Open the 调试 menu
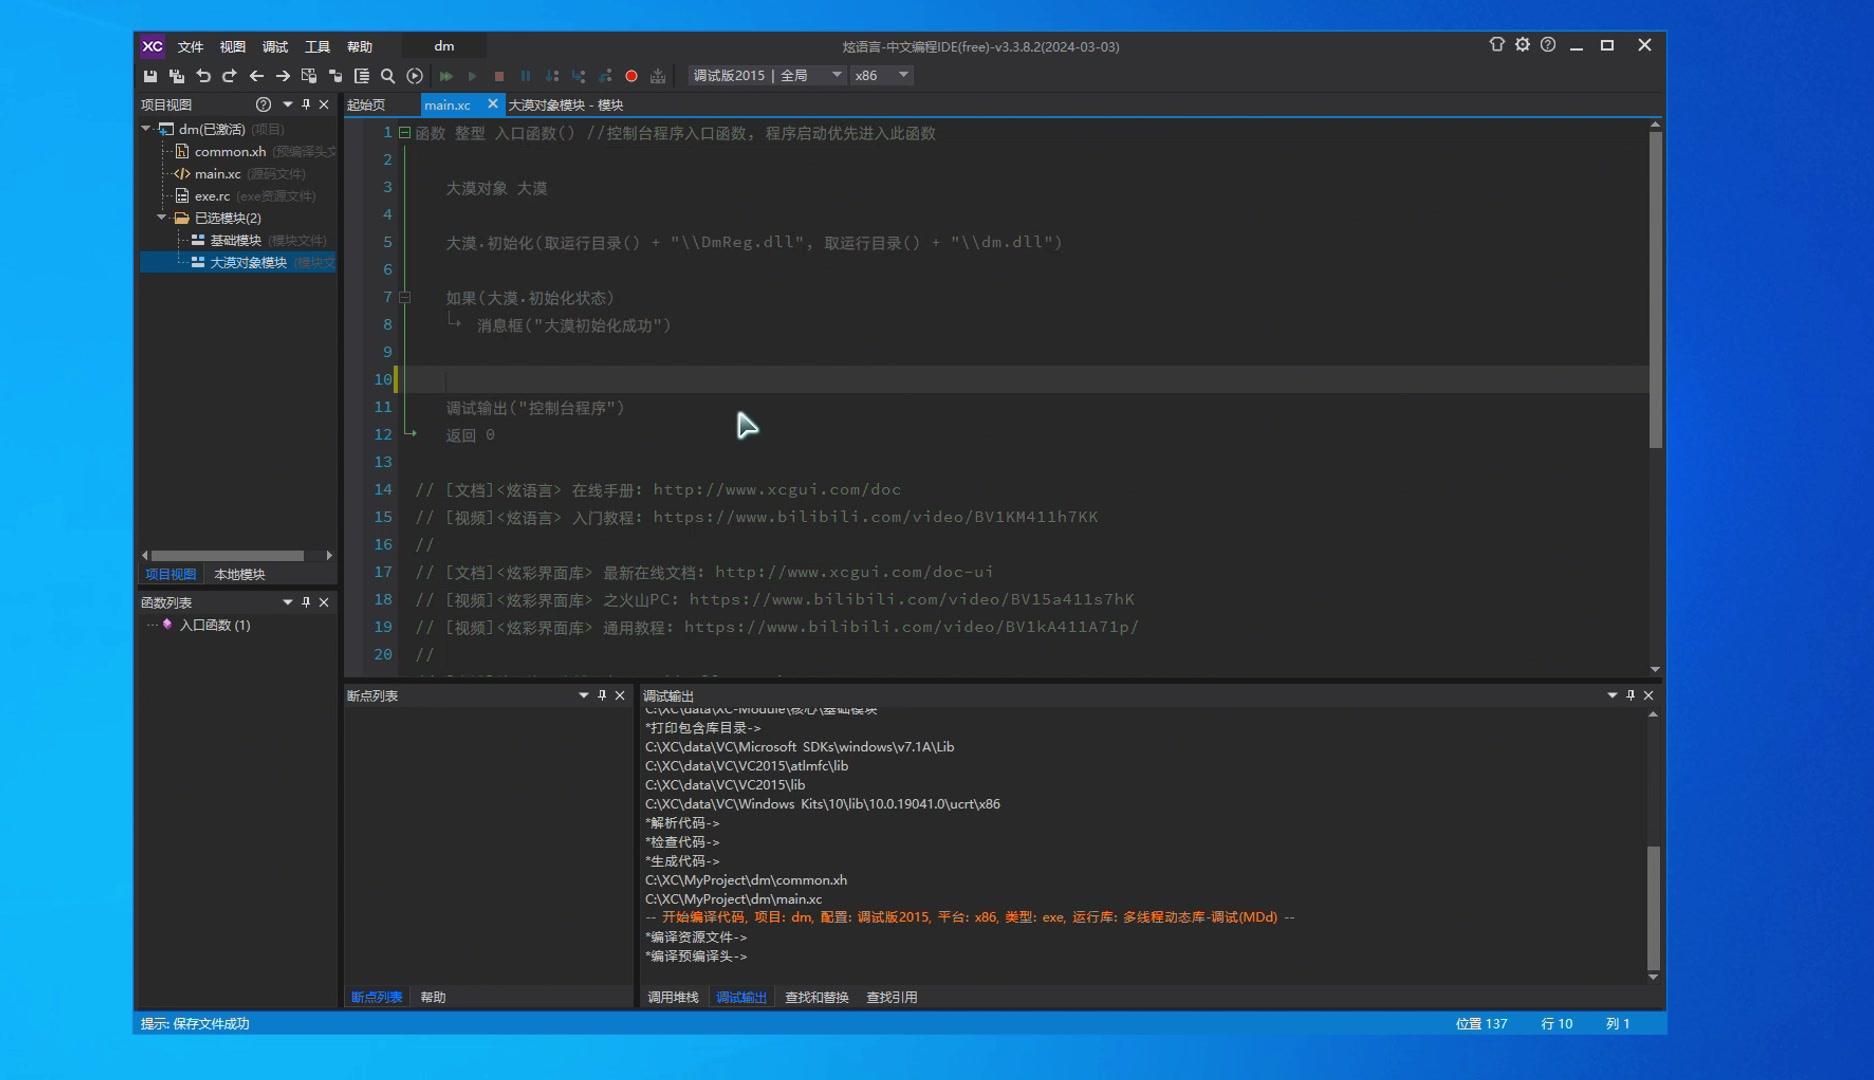This screenshot has width=1874, height=1080. point(275,47)
